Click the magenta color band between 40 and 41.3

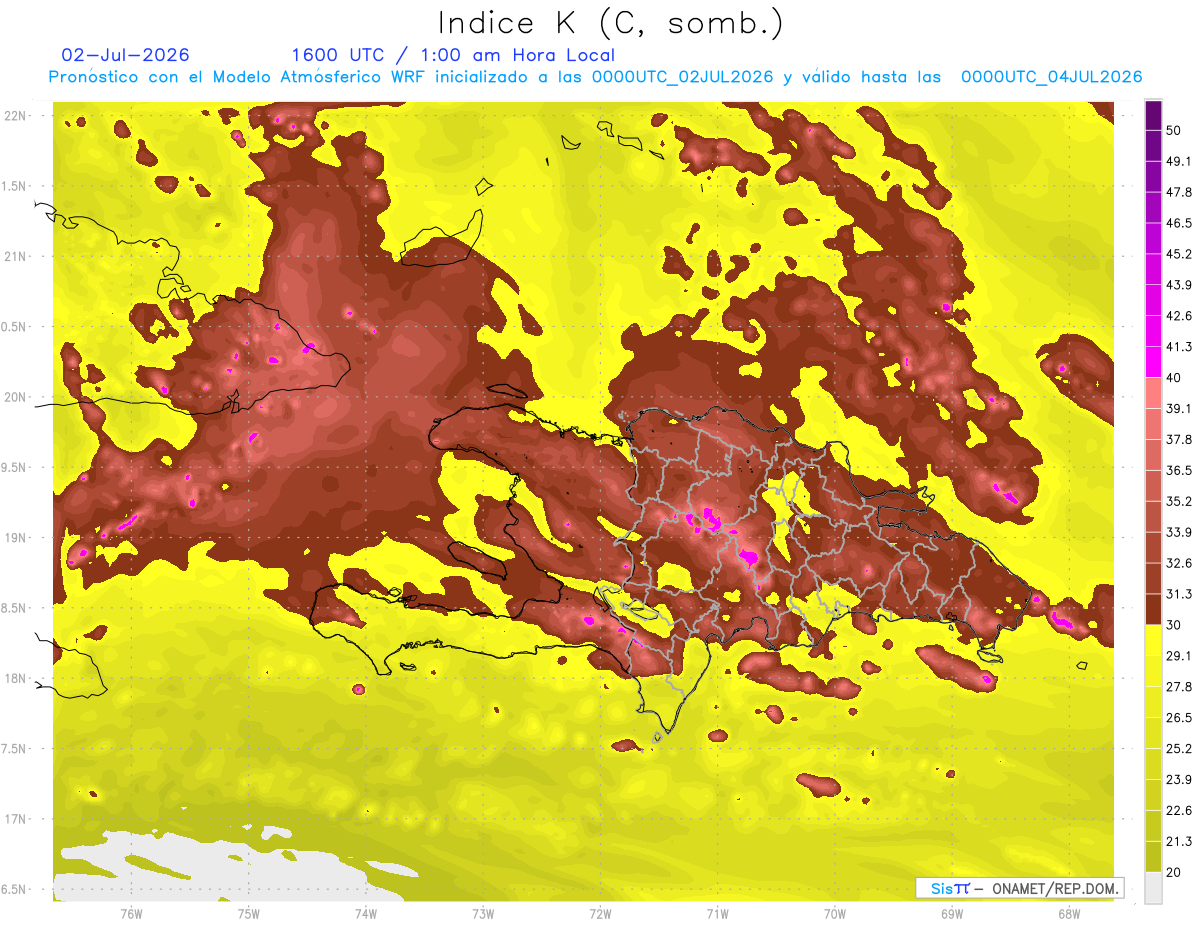pyautogui.click(x=1153, y=362)
